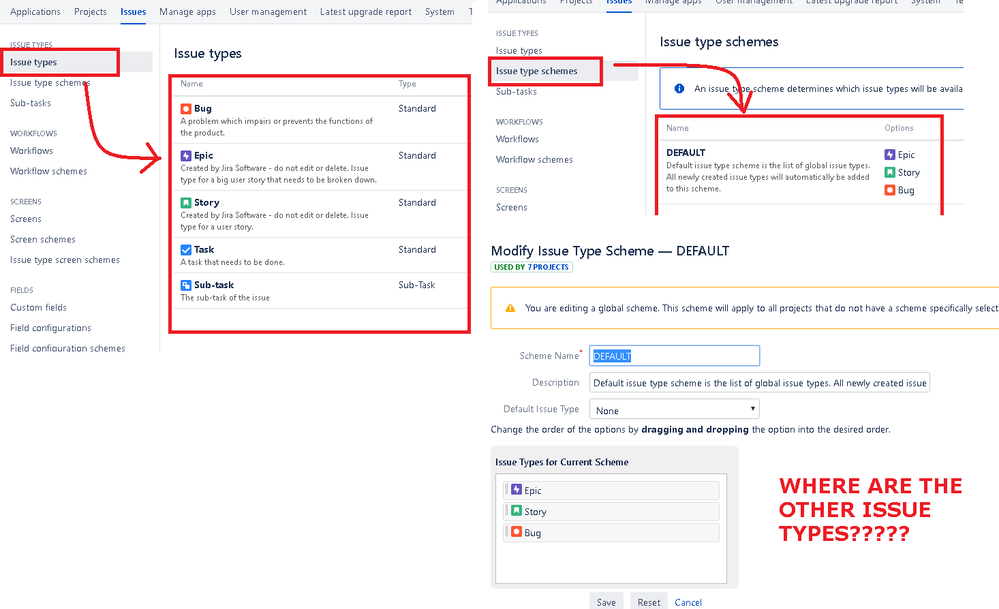The height and width of the screenshot is (609, 999).
Task: Open Workflow schemes in the Issue types page sidebar
Action: (x=48, y=171)
